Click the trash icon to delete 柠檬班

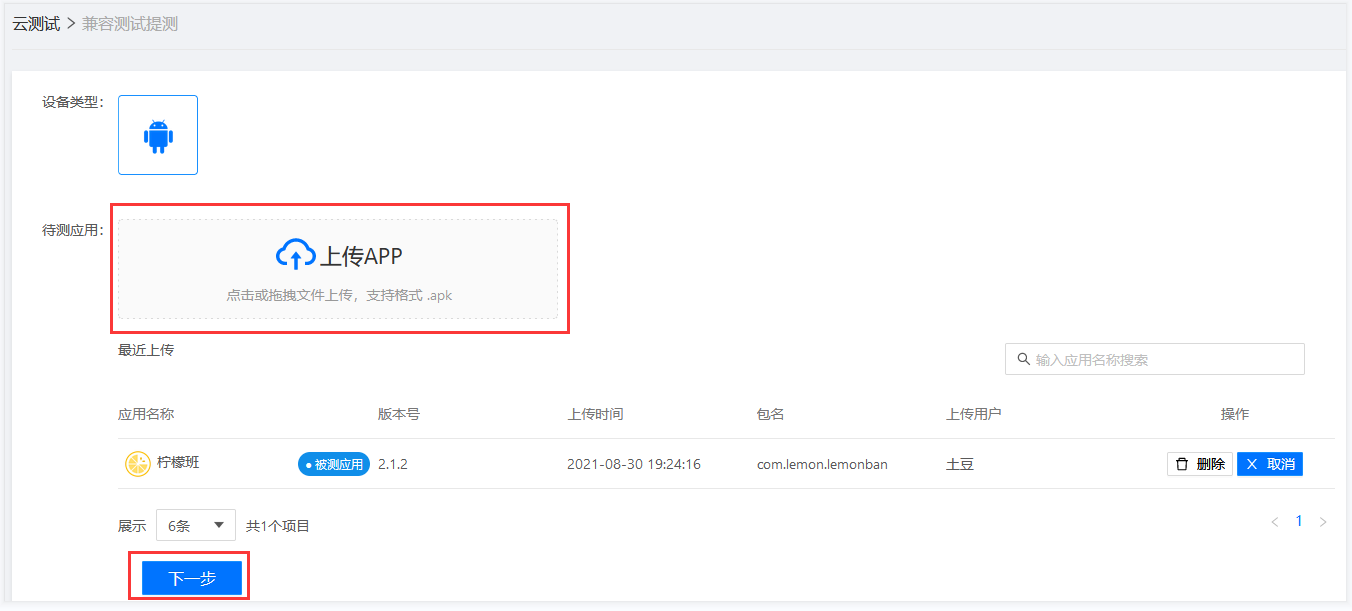point(1182,464)
